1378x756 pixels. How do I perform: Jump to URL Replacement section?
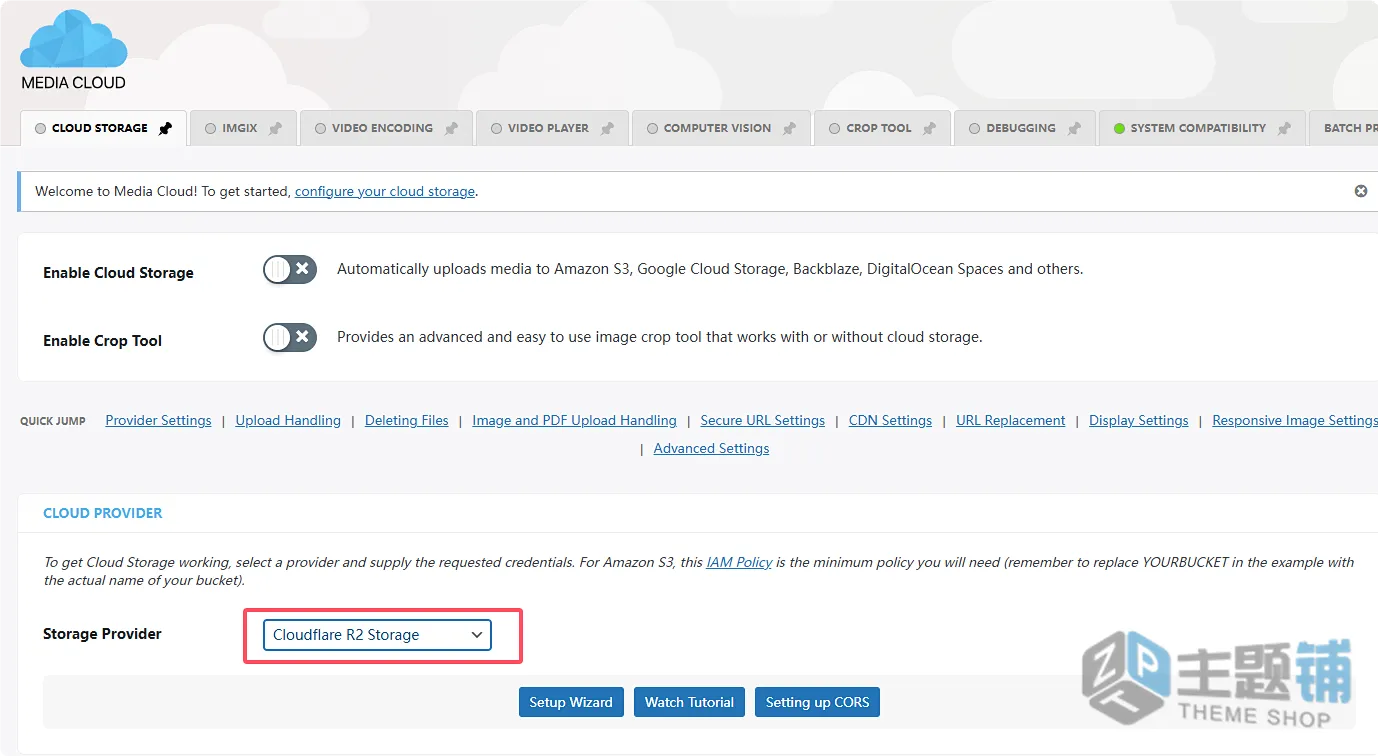(1011, 421)
